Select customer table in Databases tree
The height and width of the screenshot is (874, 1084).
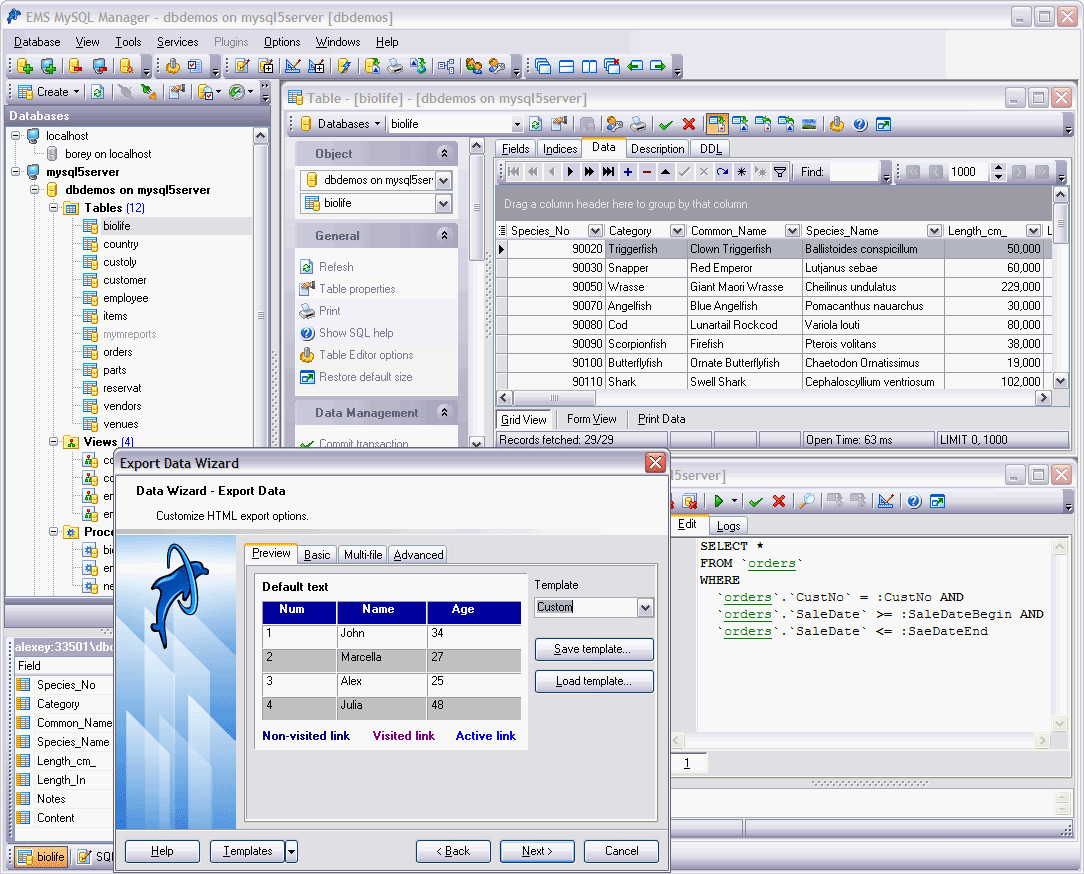124,280
